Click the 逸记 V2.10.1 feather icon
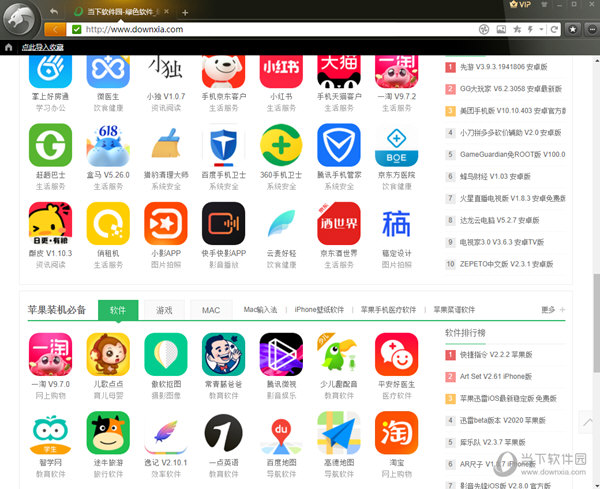The image size is (600, 489). (166, 433)
